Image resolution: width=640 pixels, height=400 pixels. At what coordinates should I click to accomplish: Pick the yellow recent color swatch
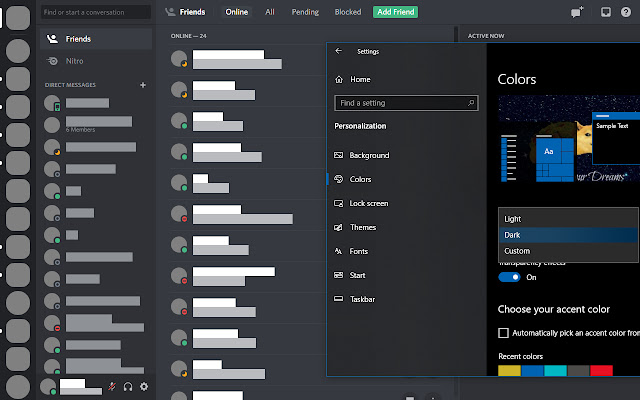point(509,370)
